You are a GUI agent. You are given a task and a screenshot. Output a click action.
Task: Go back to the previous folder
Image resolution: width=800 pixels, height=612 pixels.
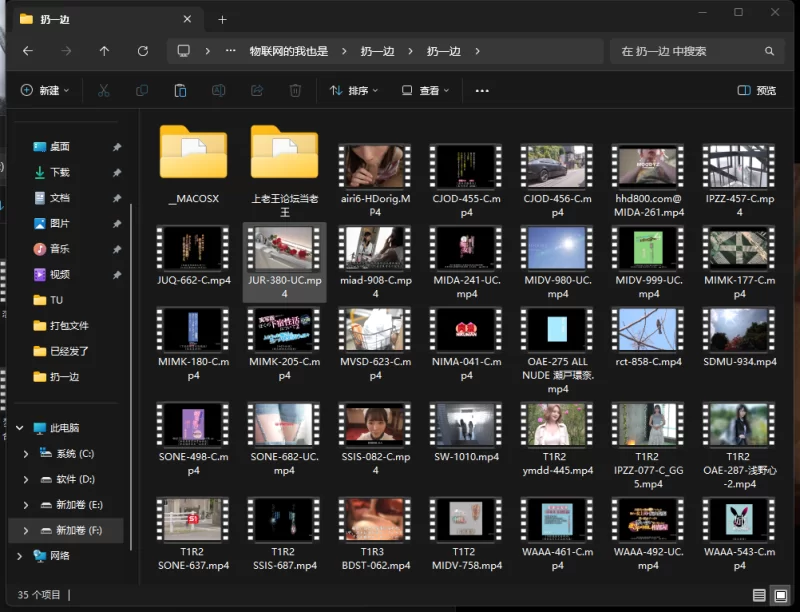pyautogui.click(x=28, y=51)
